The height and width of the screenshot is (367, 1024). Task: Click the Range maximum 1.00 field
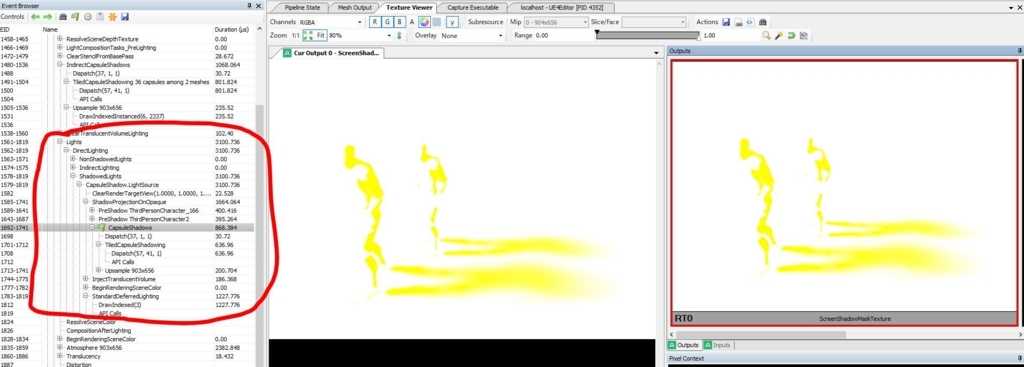(x=730, y=36)
